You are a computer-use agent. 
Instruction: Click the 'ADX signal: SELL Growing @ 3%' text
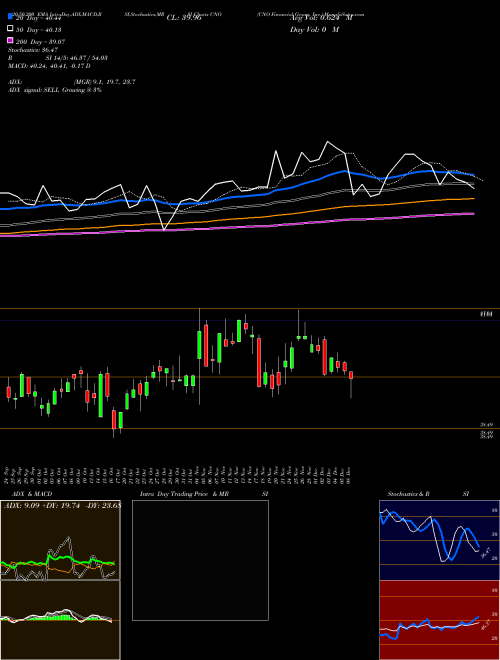[x=55, y=90]
